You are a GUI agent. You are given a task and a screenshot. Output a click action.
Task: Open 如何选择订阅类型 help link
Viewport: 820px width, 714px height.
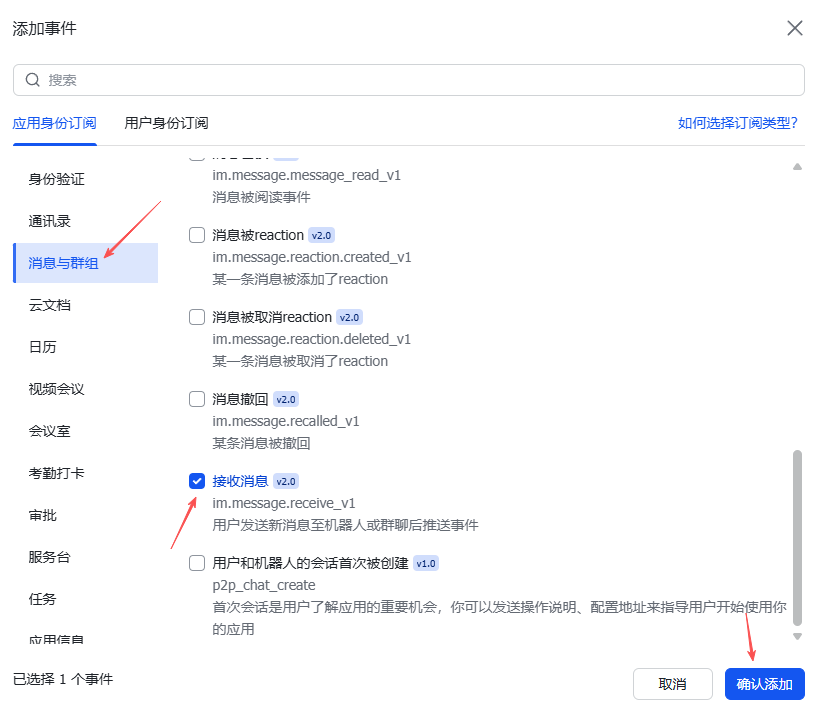pos(737,123)
